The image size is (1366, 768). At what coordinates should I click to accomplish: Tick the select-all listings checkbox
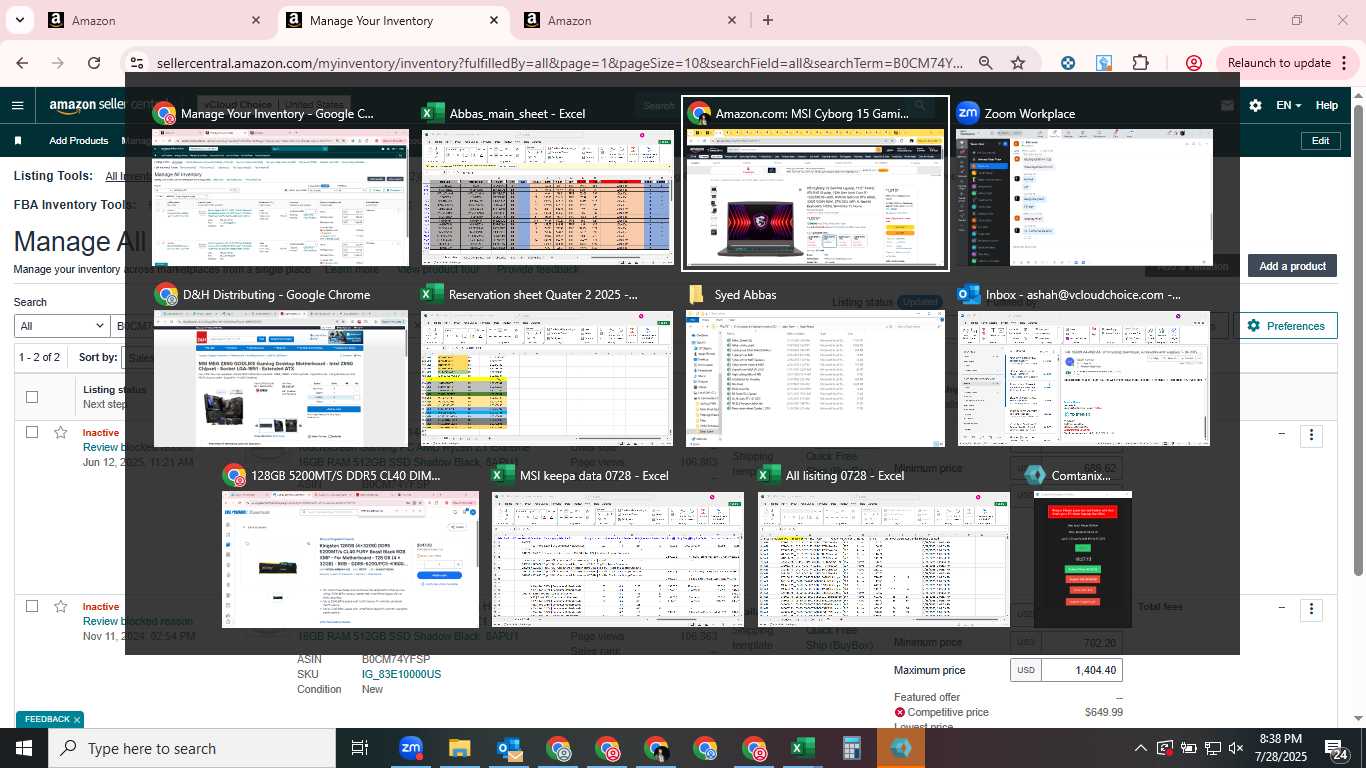click(32, 397)
